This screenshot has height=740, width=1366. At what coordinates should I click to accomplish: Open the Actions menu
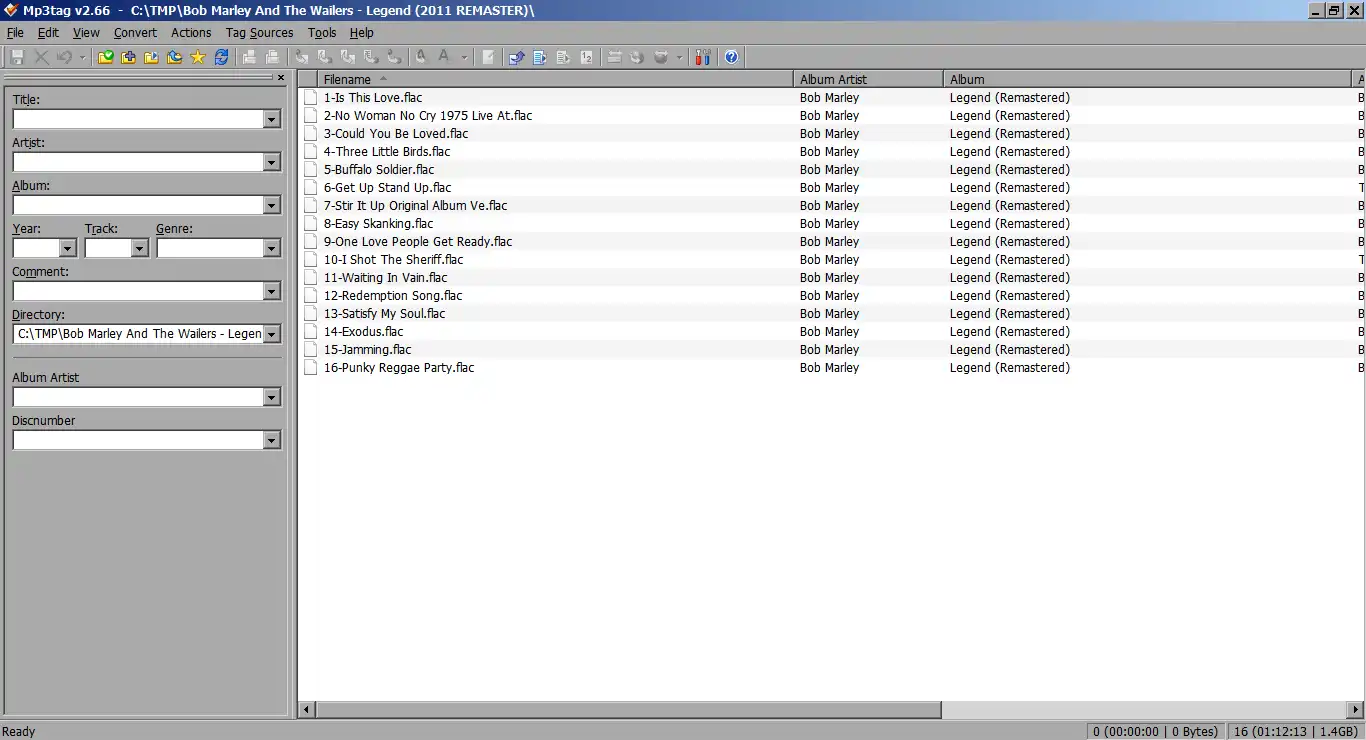(x=191, y=32)
